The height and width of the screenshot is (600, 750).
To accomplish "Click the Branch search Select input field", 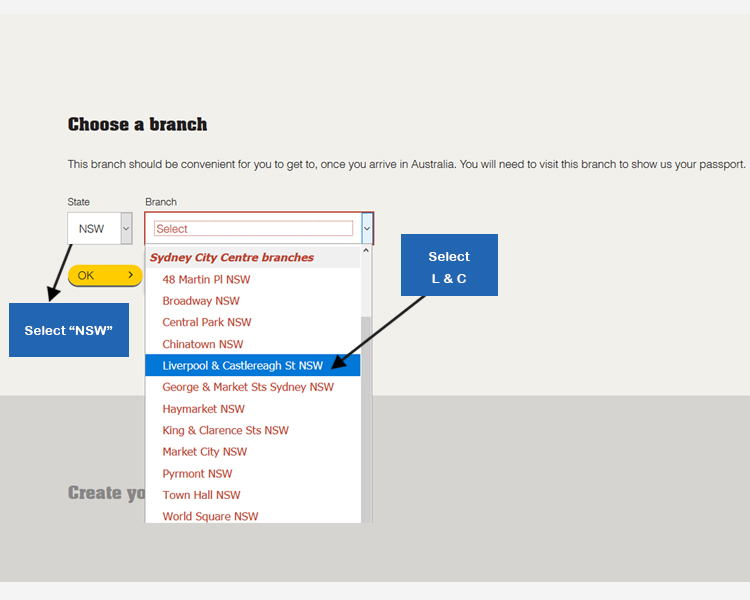I will tap(253, 229).
